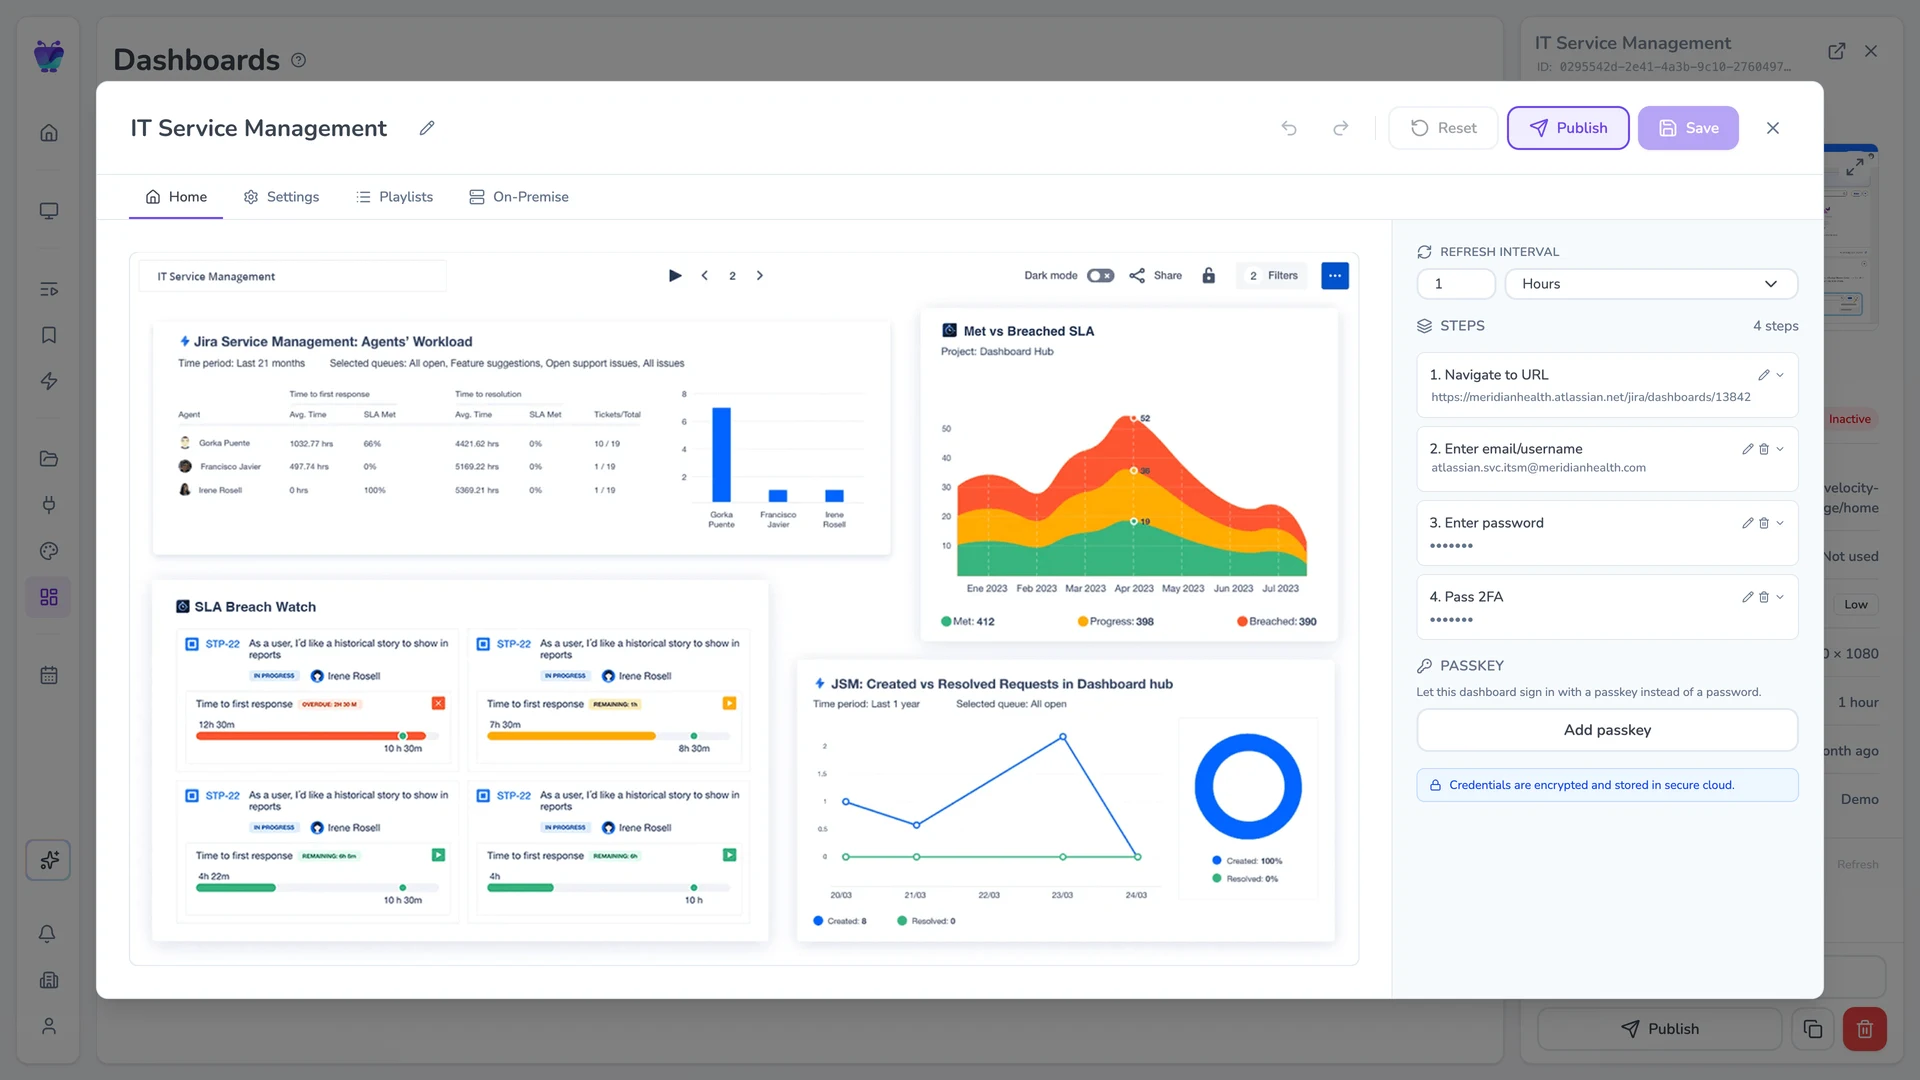Open side panel in new window icon

(1837, 51)
